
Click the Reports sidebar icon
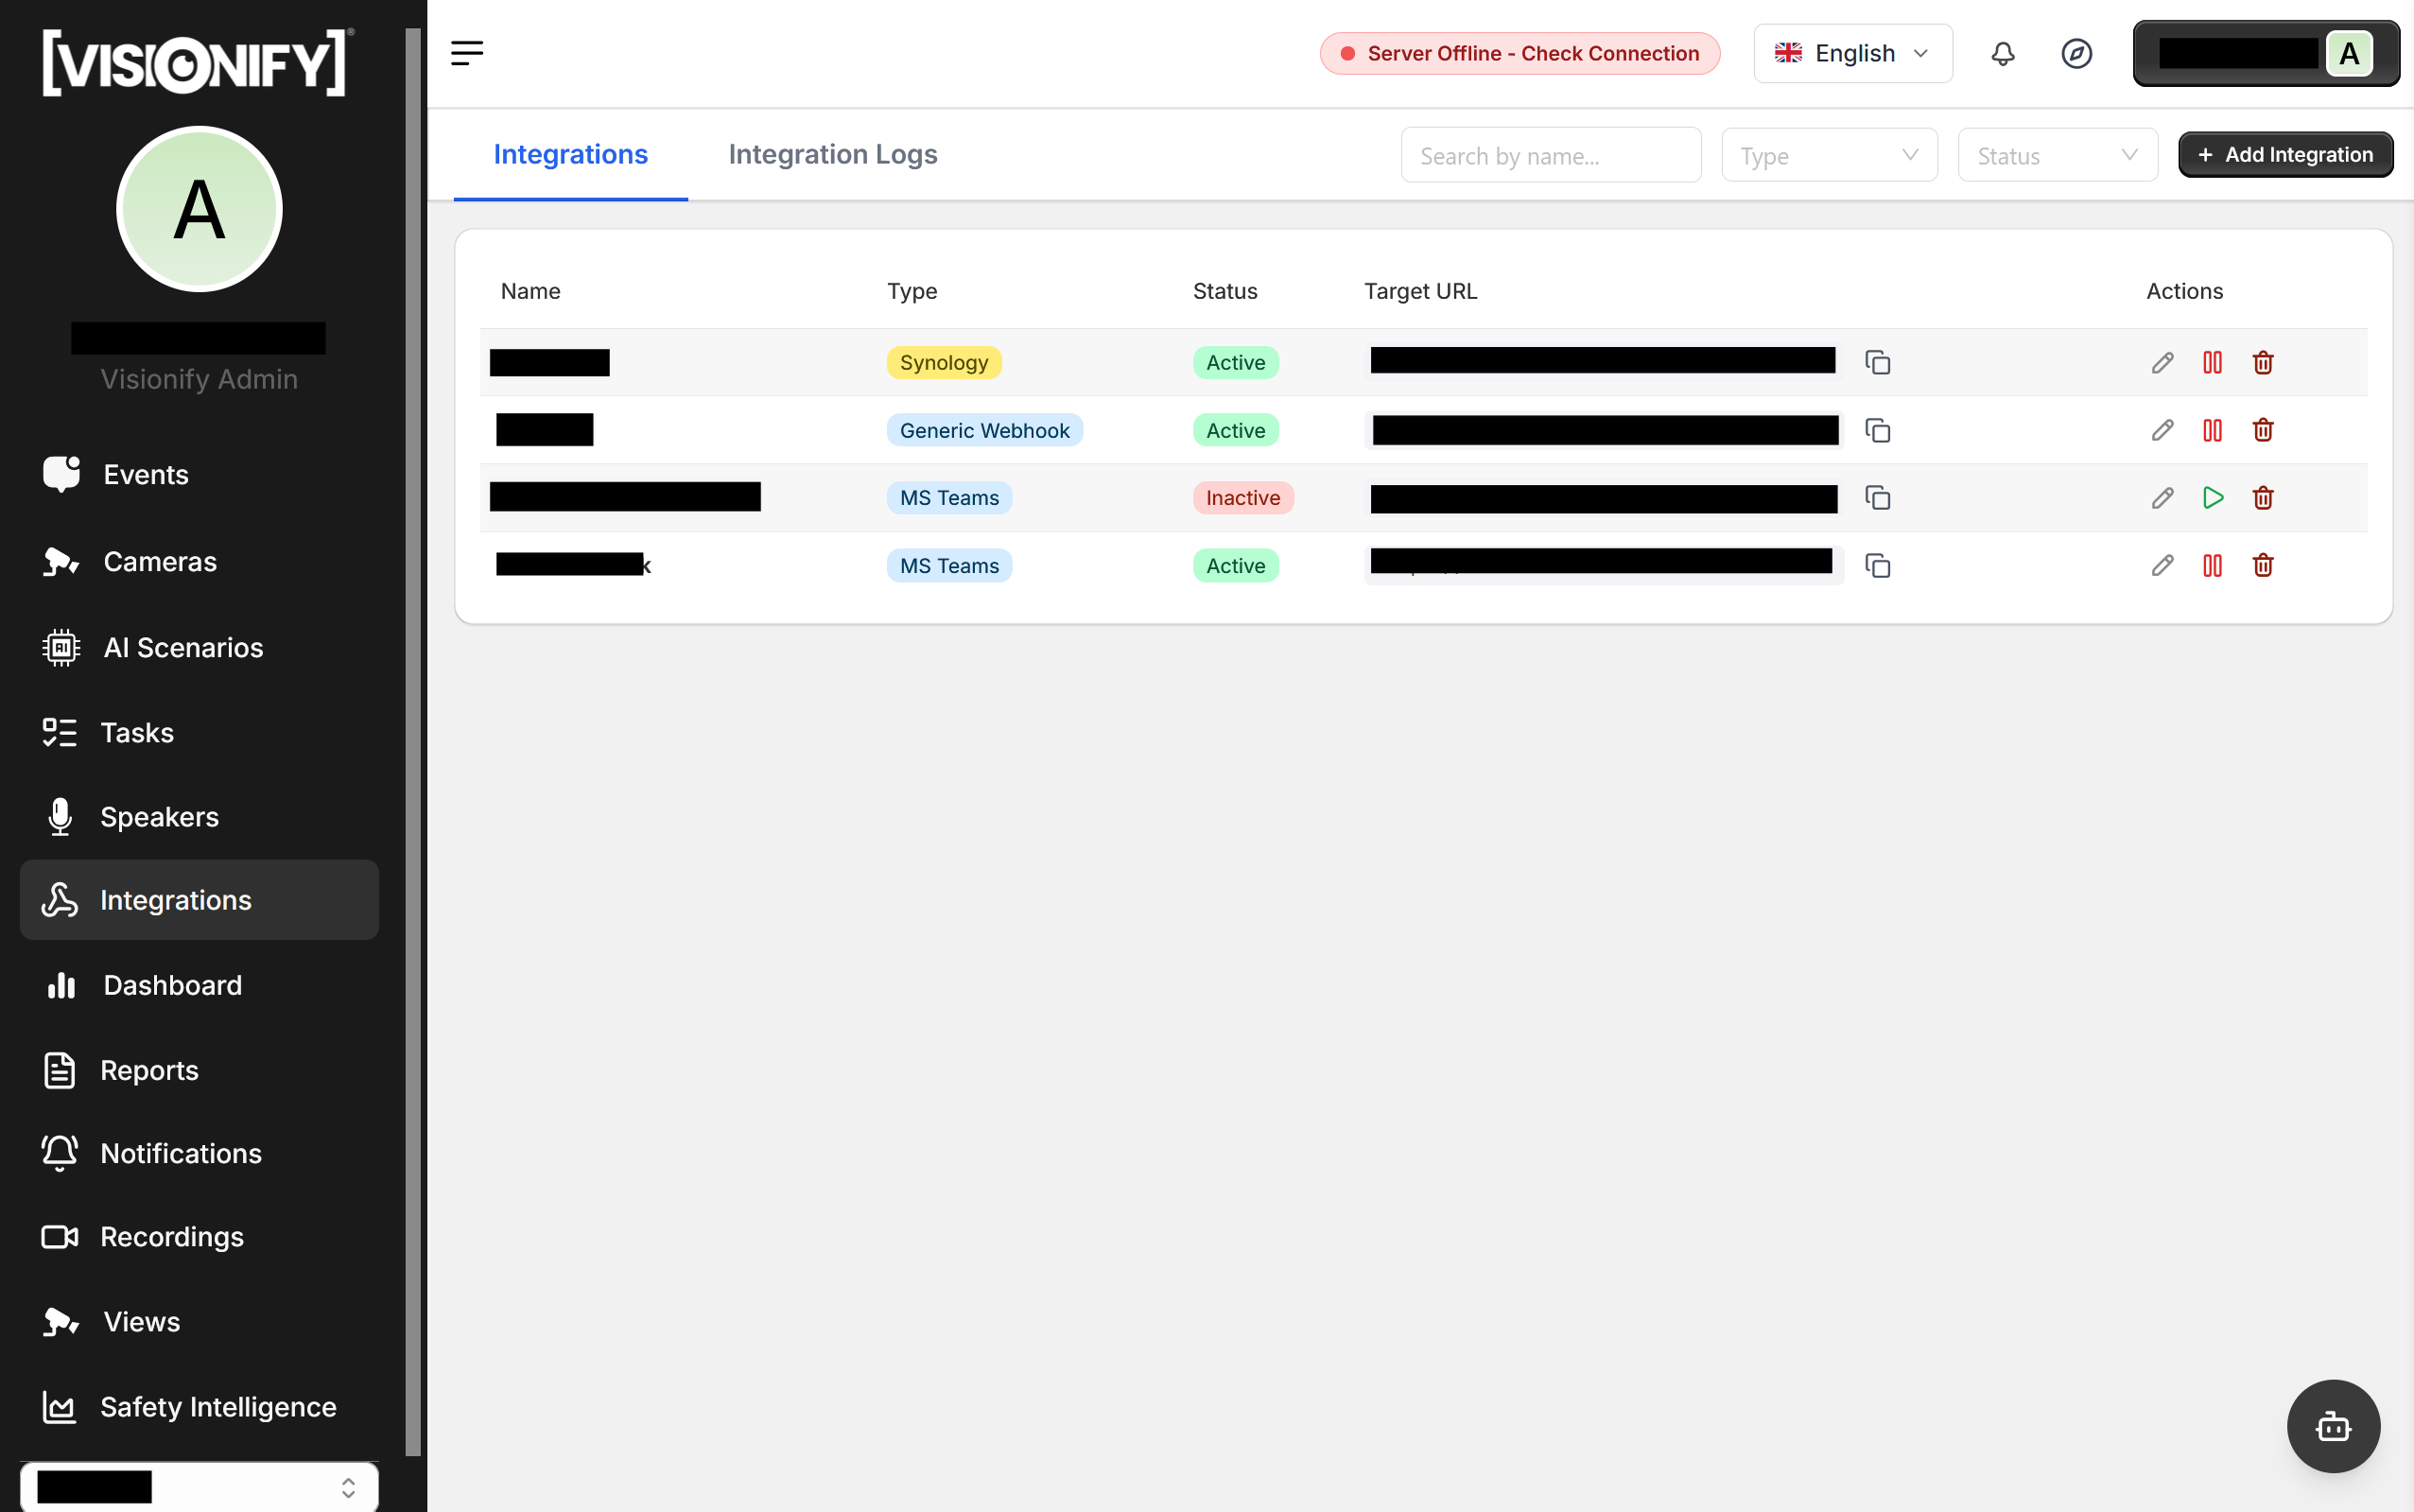point(60,1070)
